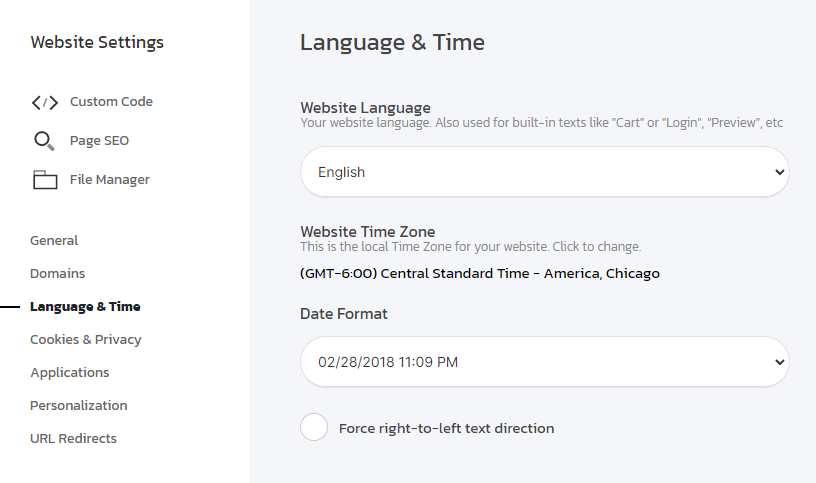Expand the Website Language dropdown arrow
The width and height of the screenshot is (816, 483).
[x=780, y=172]
